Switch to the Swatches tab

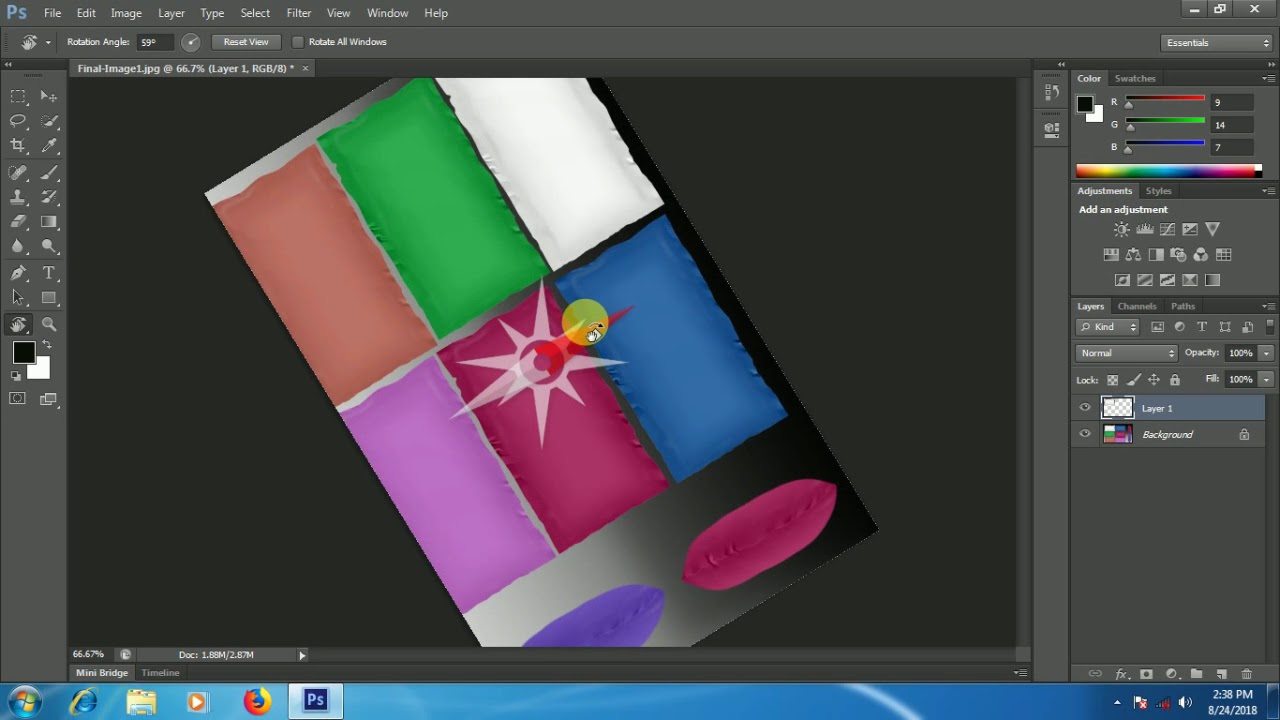click(x=1135, y=78)
